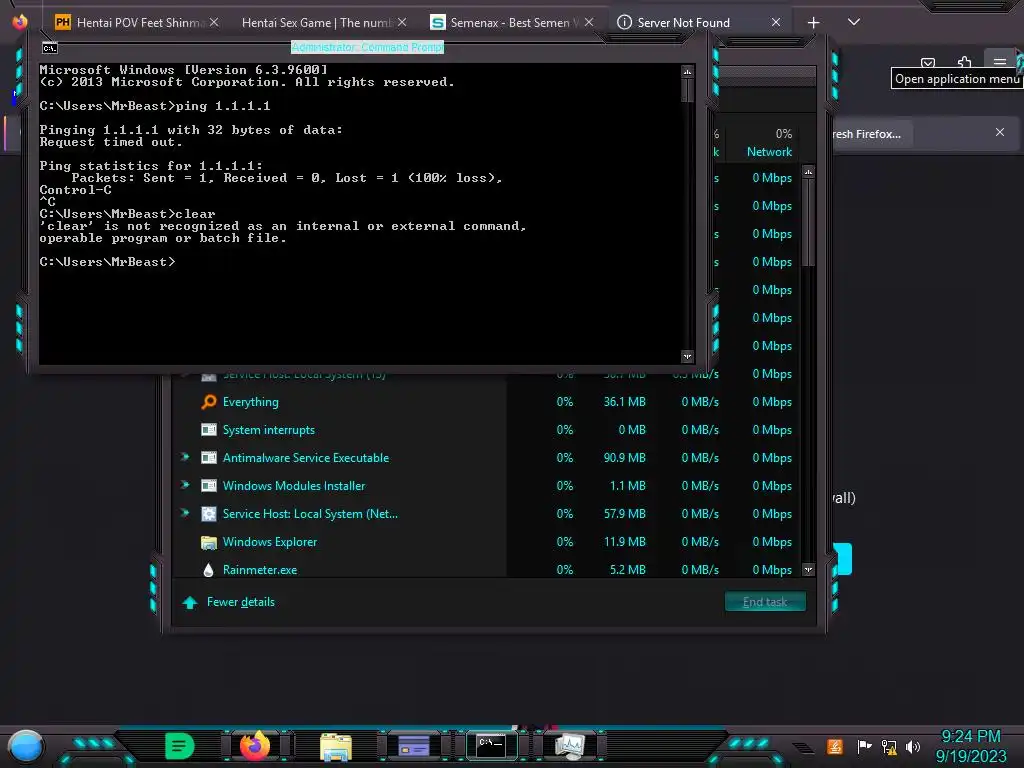
Task: Open the purple card app on taskbar
Action: click(x=414, y=746)
